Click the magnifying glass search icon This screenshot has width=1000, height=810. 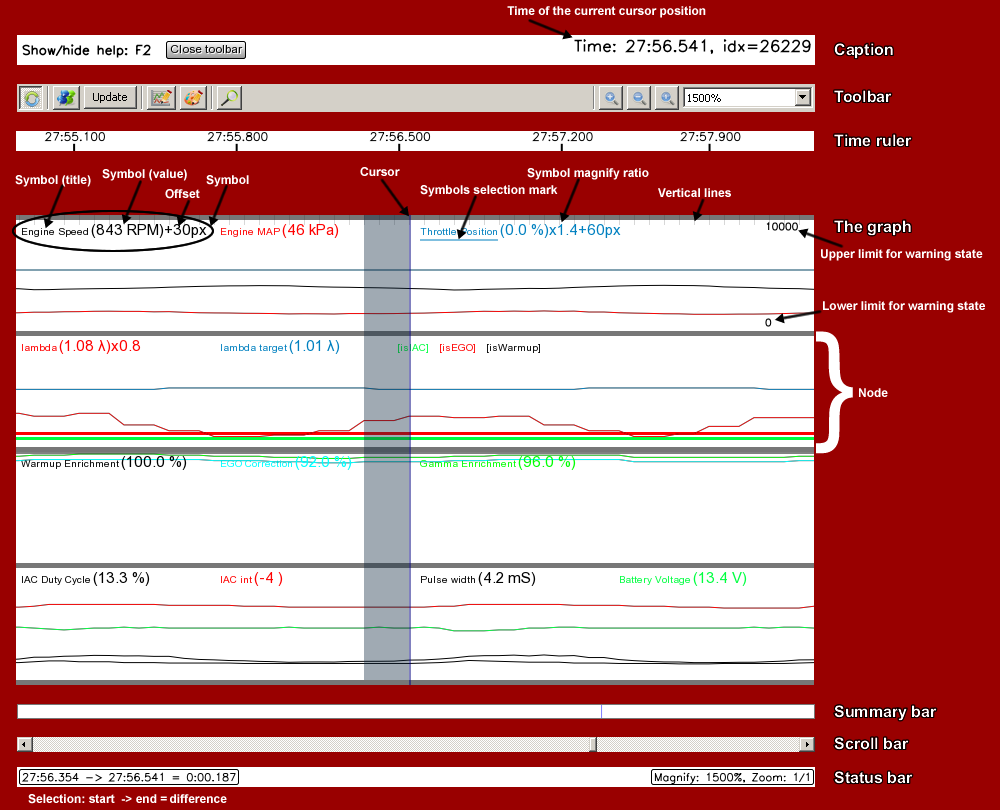point(230,97)
